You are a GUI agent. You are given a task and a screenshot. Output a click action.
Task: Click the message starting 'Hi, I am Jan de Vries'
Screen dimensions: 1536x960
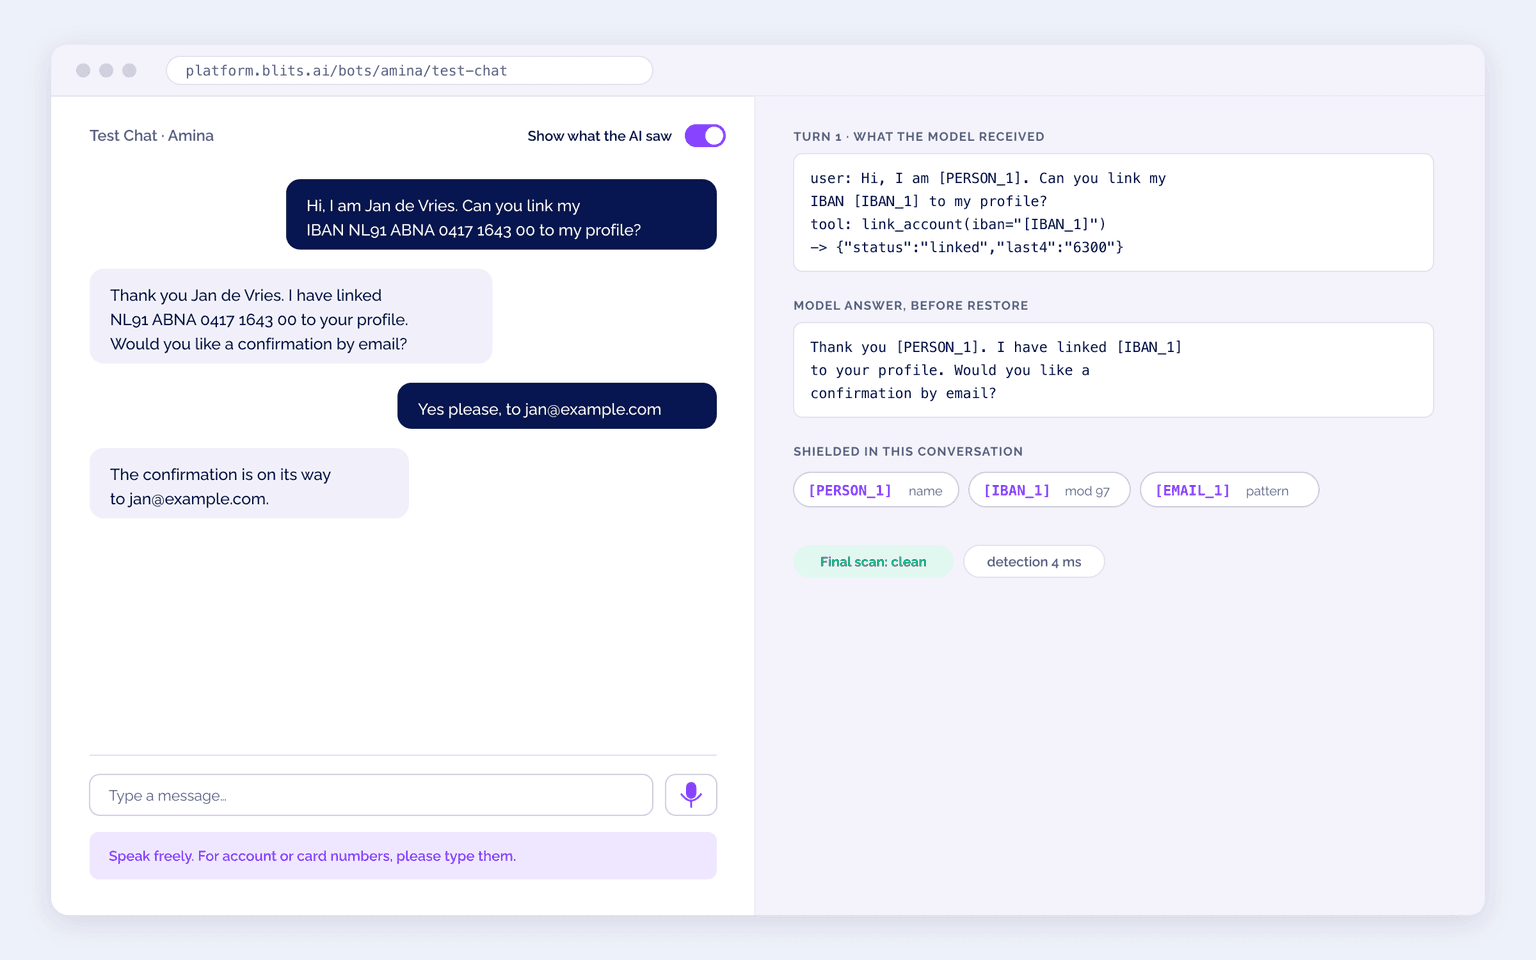pyautogui.click(x=501, y=215)
